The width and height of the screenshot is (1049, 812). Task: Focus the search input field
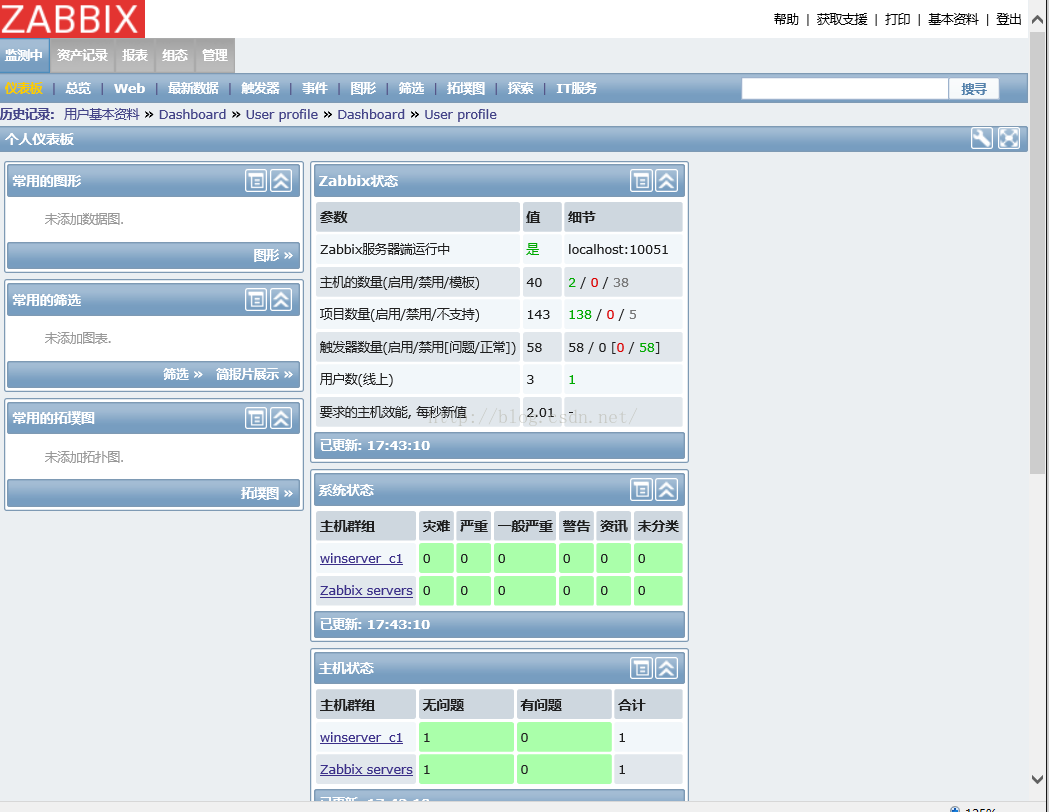[x=845, y=88]
